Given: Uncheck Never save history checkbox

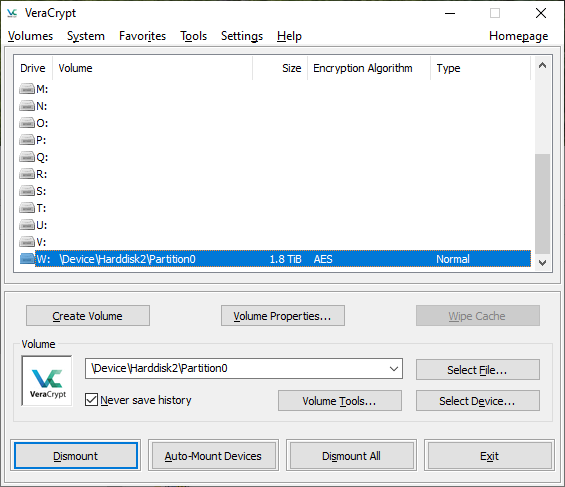Looking at the screenshot, I should click(91, 400).
